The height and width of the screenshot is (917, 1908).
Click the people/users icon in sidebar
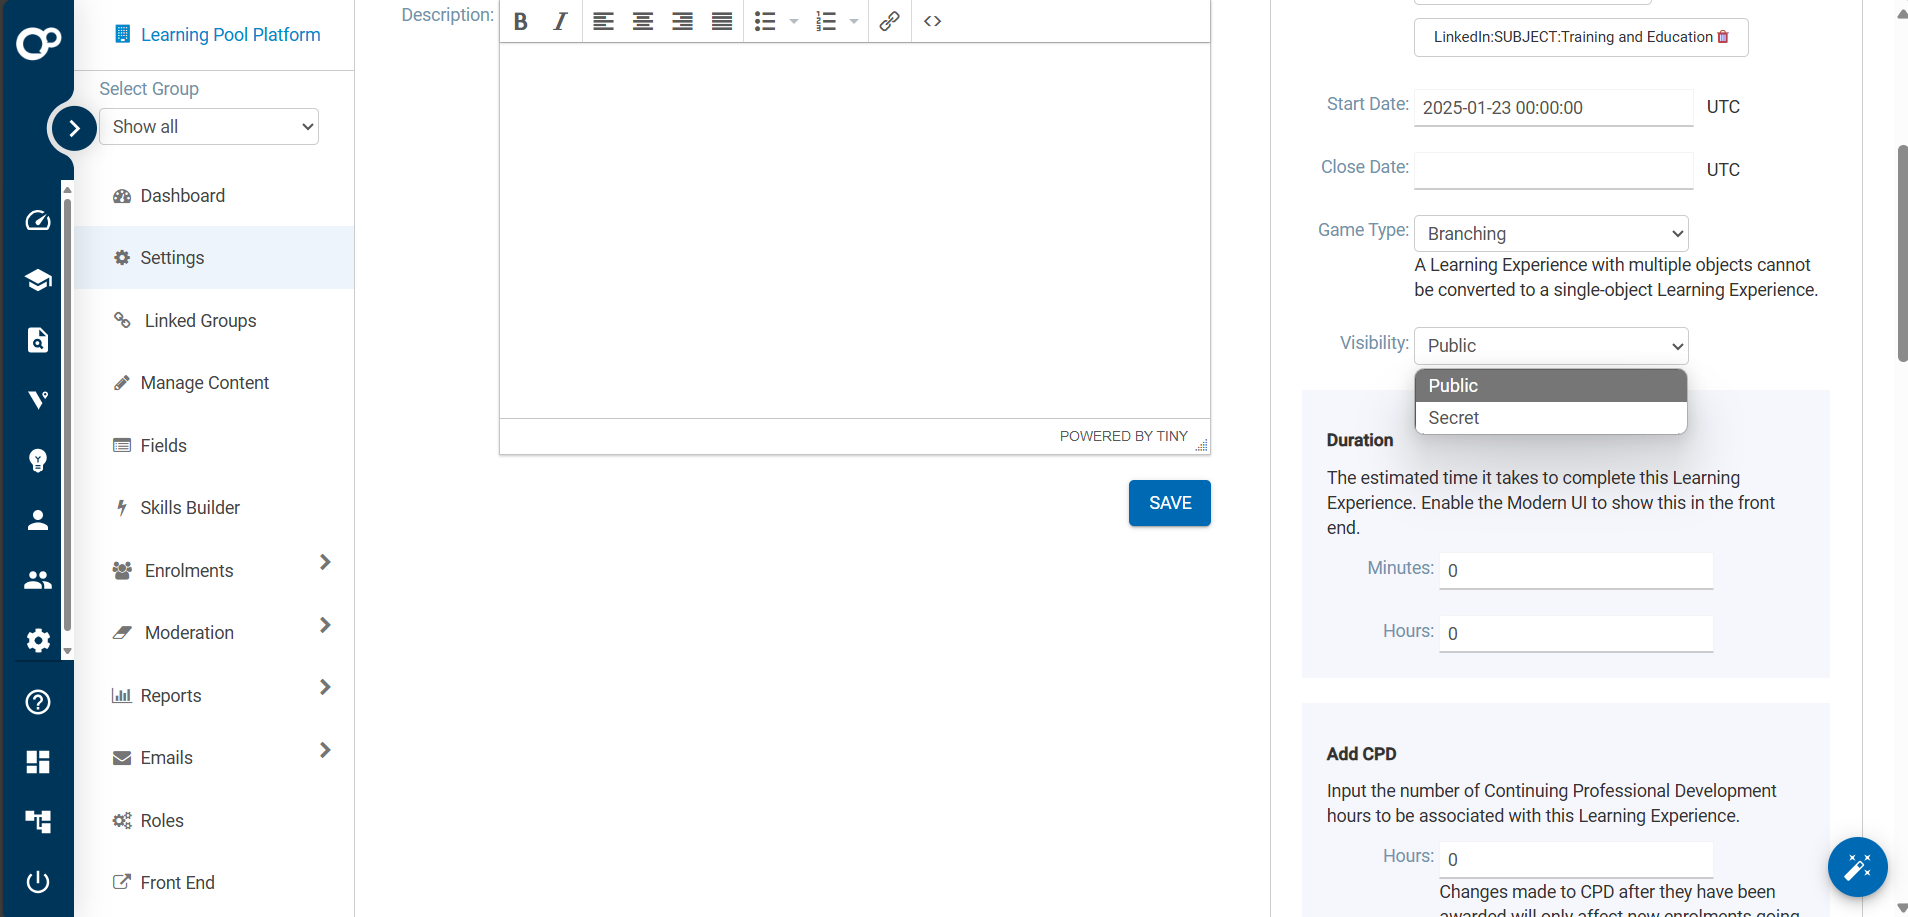pos(37,580)
